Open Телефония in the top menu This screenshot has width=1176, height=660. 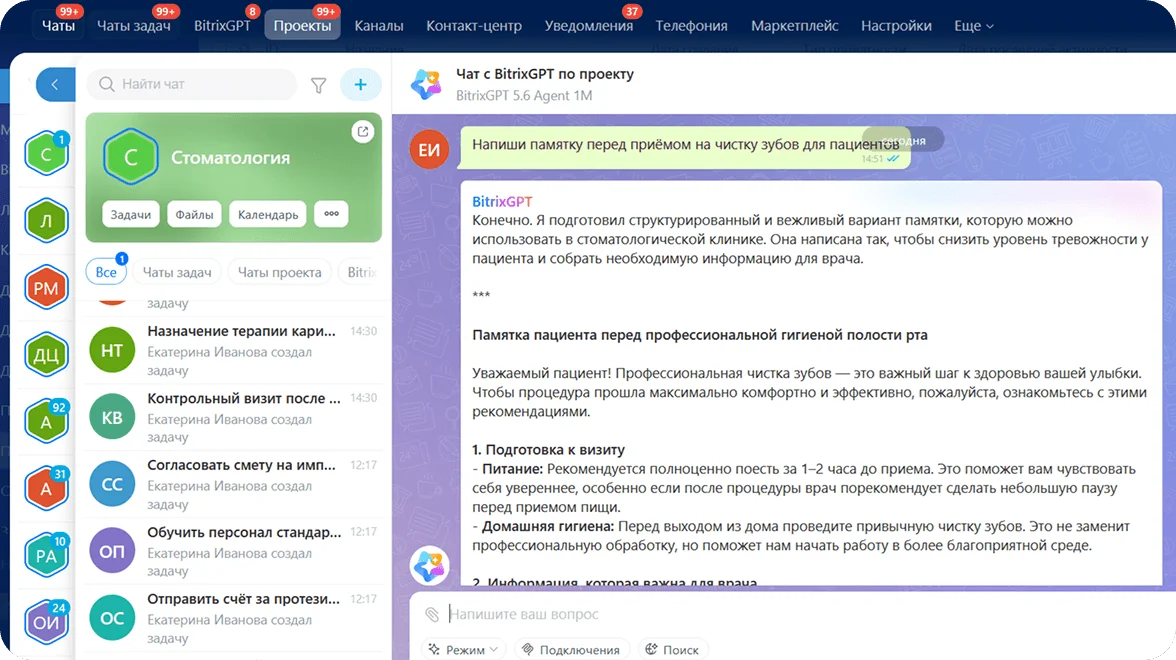692,26
